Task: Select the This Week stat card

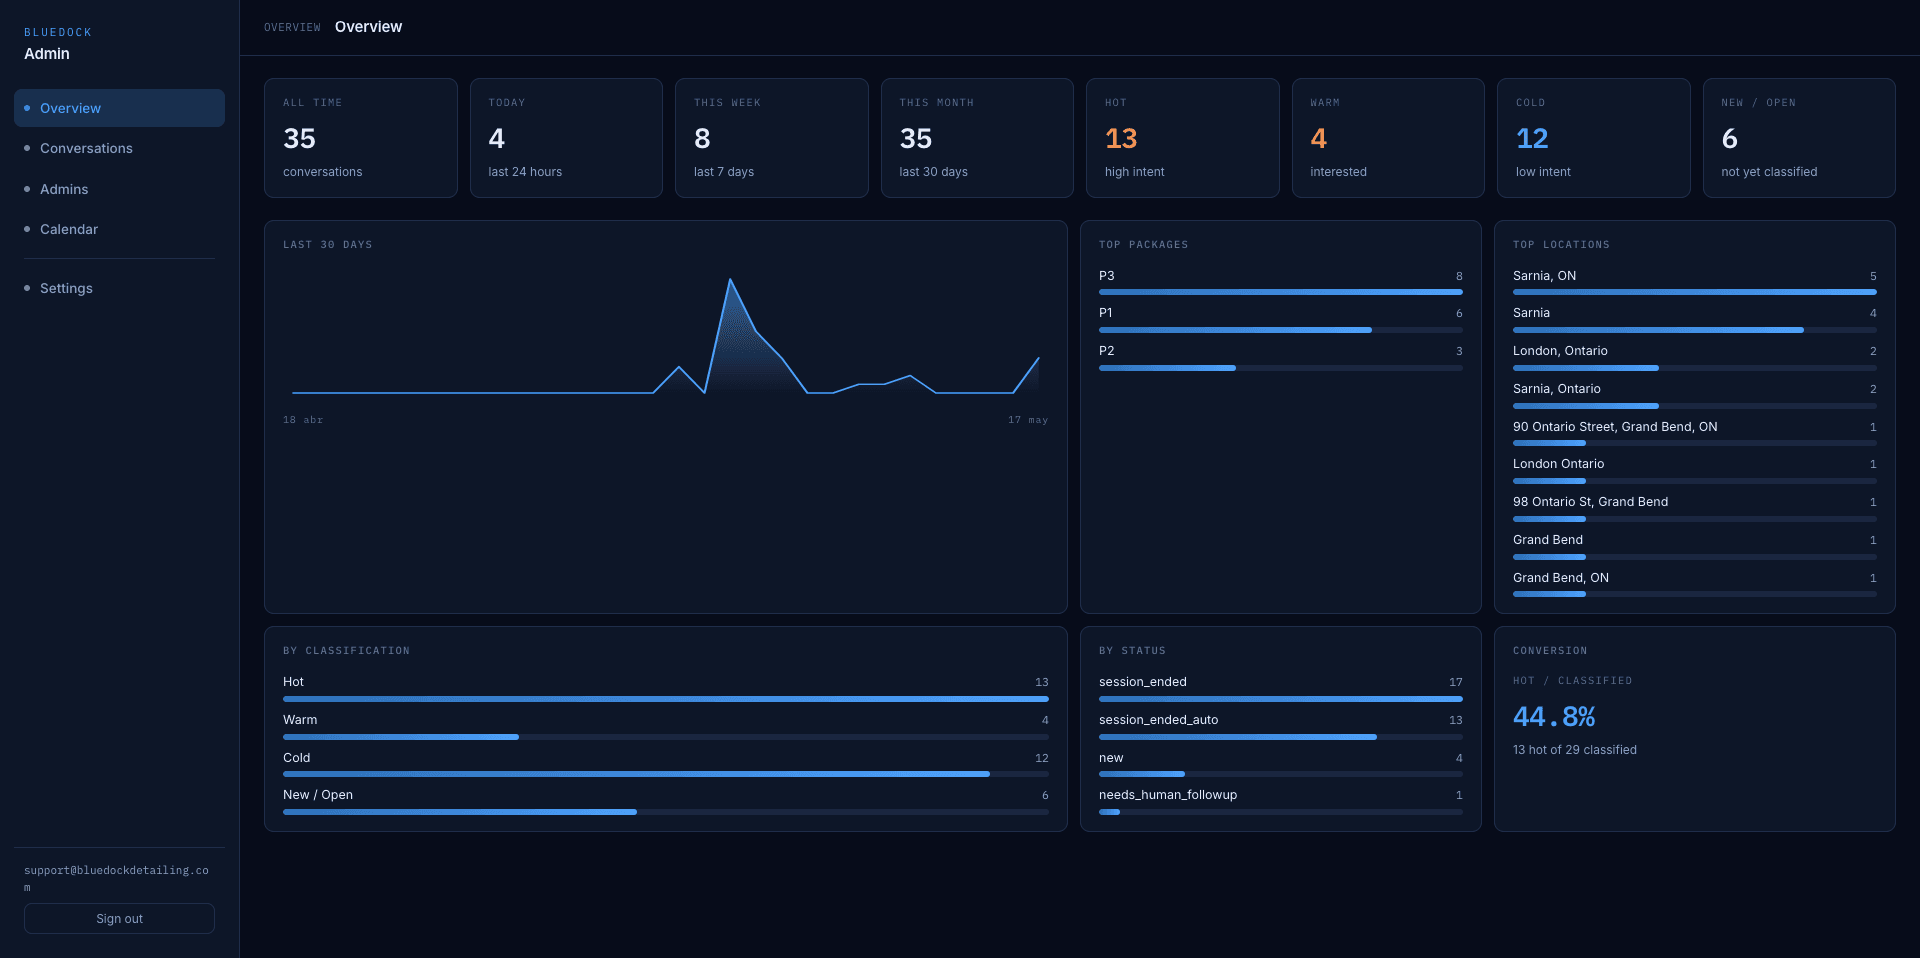Action: click(772, 138)
